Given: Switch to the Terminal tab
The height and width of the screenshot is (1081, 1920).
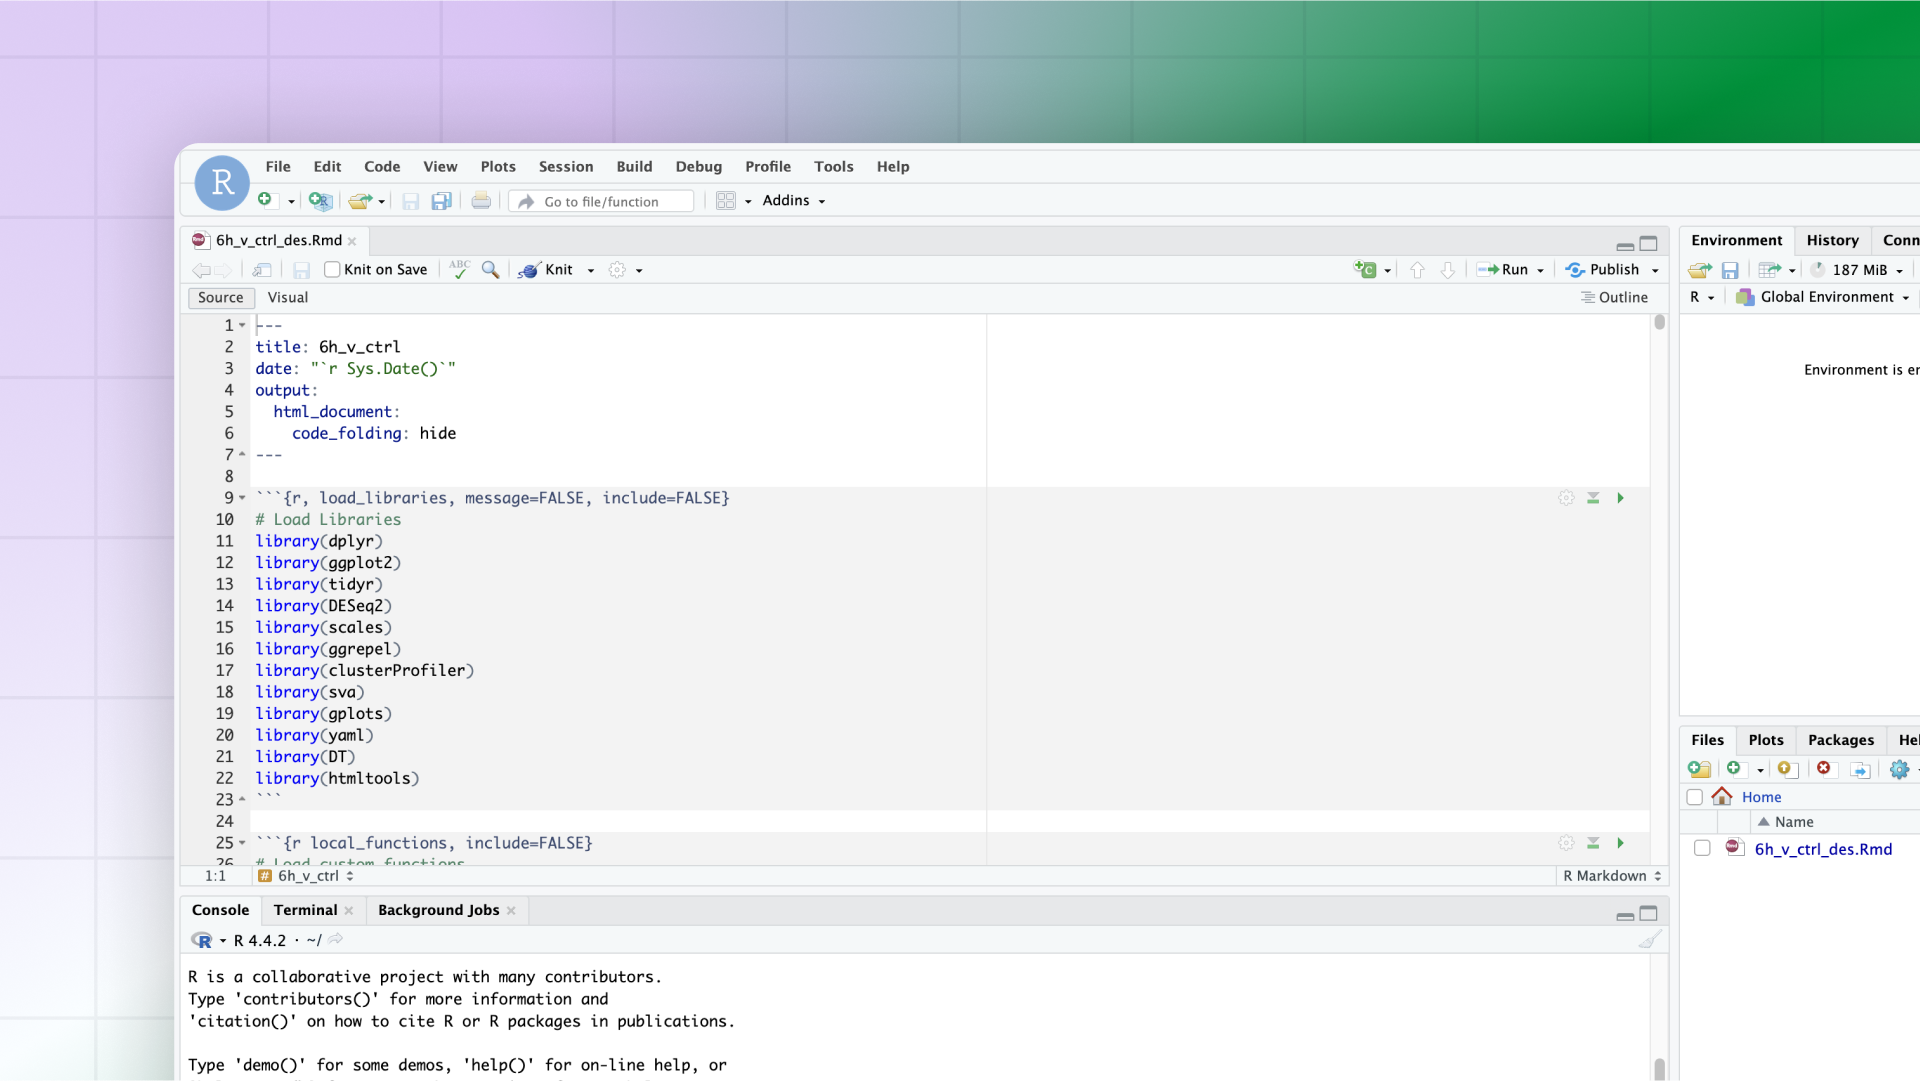Looking at the screenshot, I should pos(306,910).
